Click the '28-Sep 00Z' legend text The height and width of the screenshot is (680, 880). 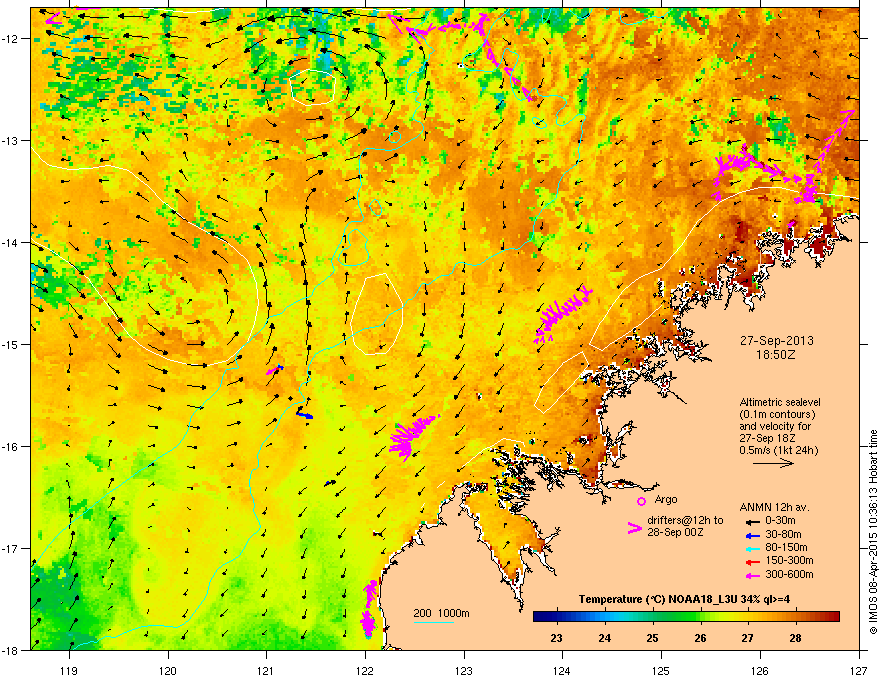point(675,532)
